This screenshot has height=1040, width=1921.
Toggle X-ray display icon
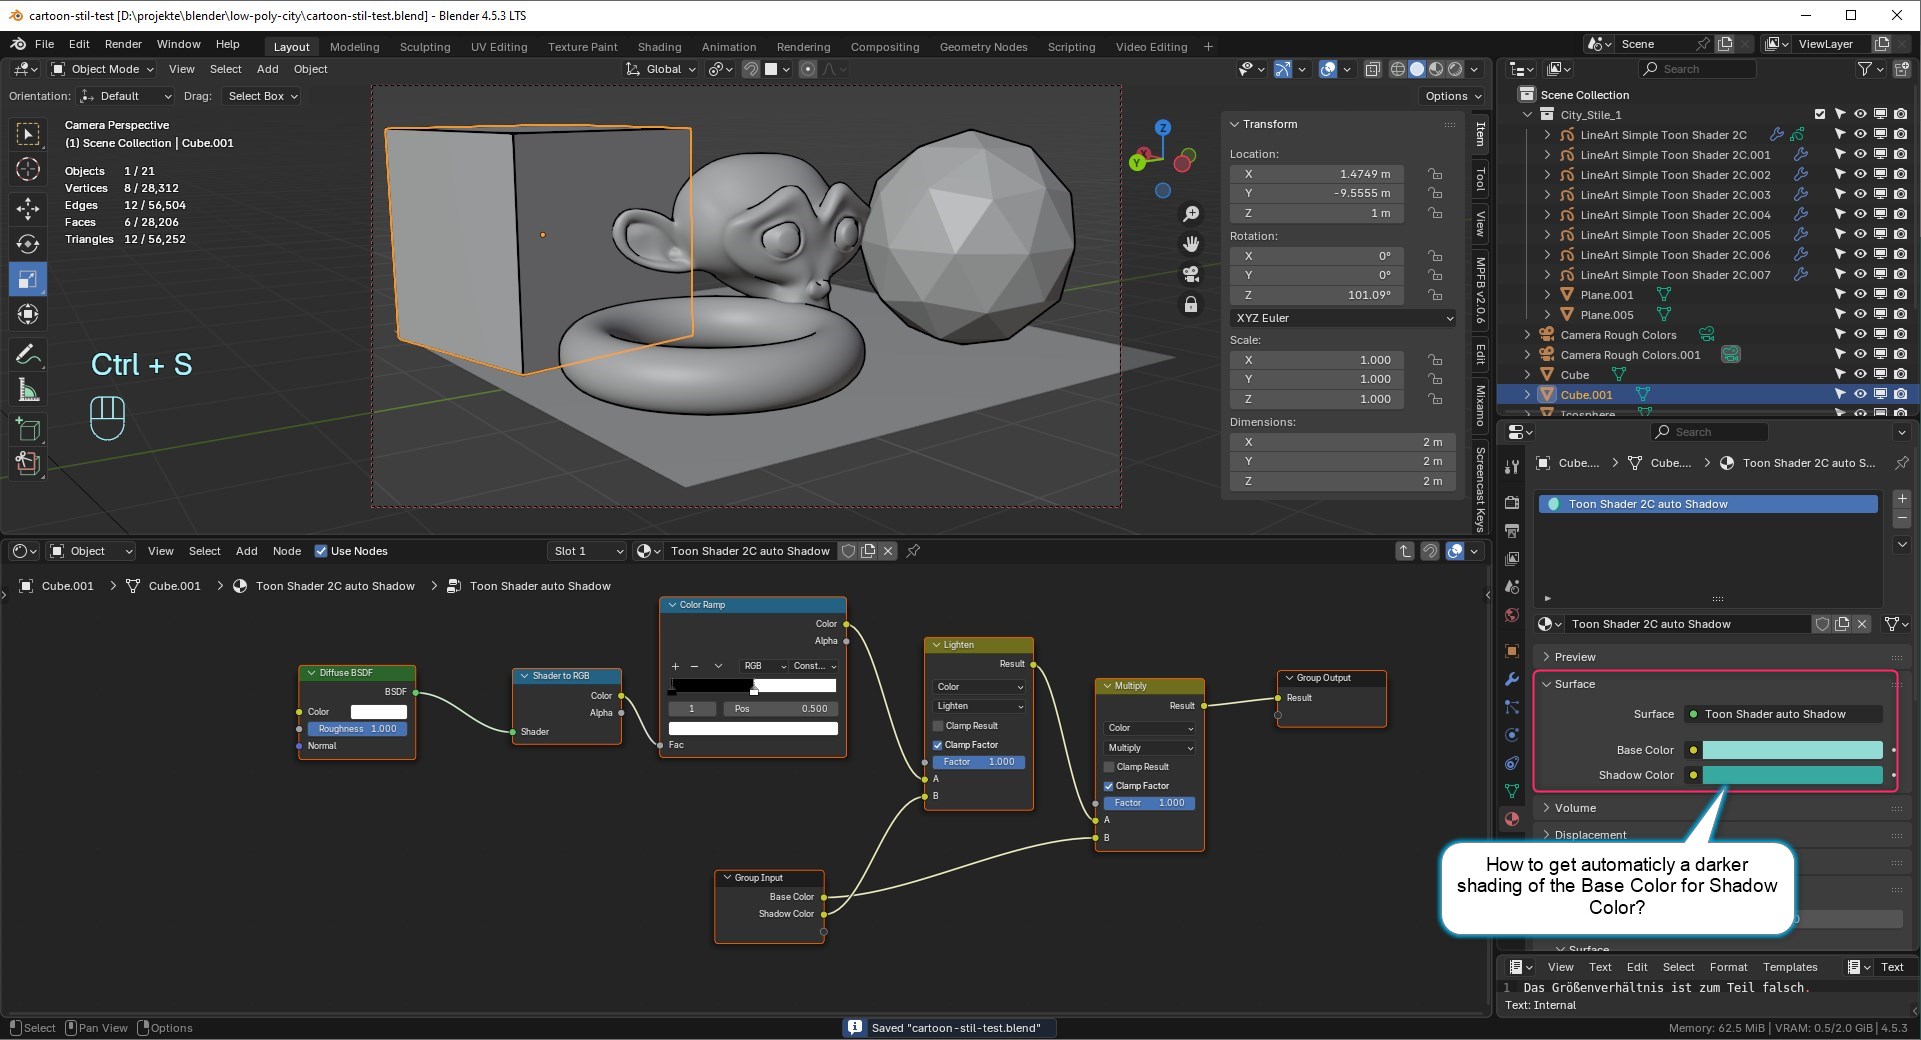coord(1373,69)
